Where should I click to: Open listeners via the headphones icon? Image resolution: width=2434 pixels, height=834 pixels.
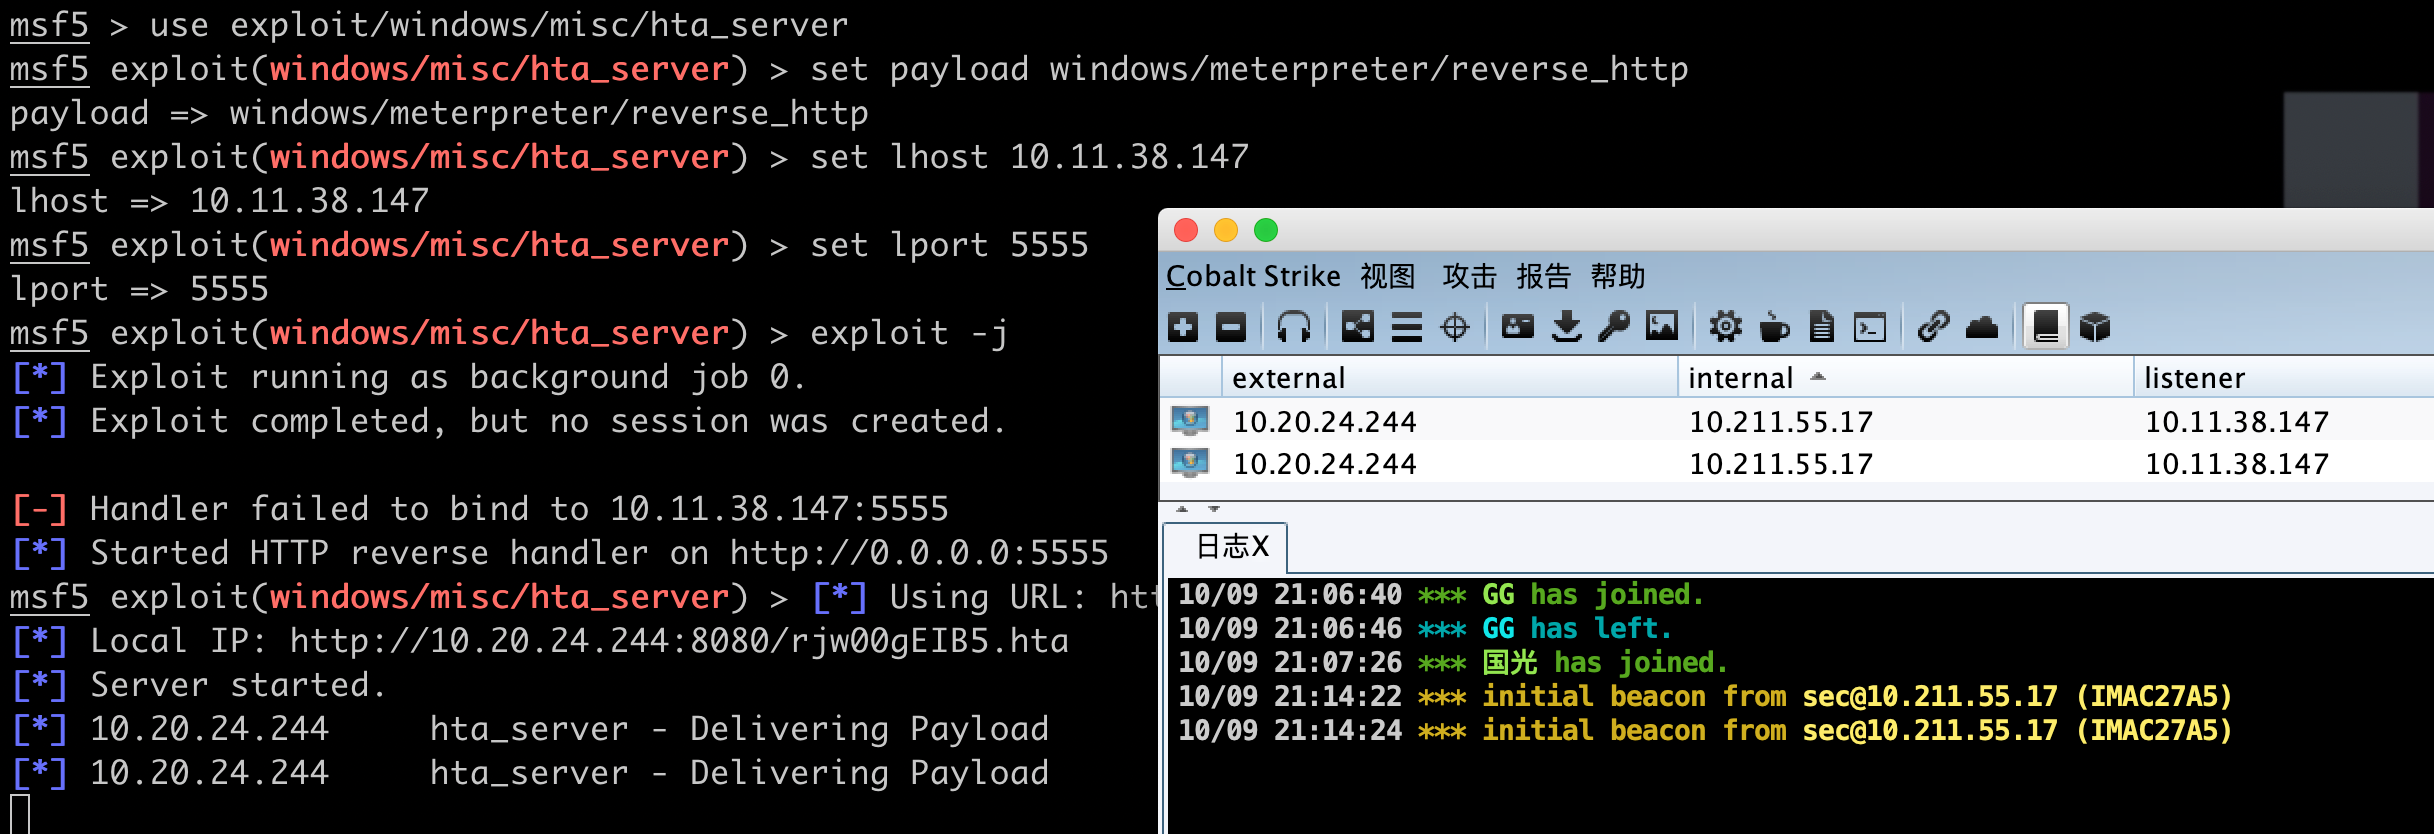coord(1293,327)
